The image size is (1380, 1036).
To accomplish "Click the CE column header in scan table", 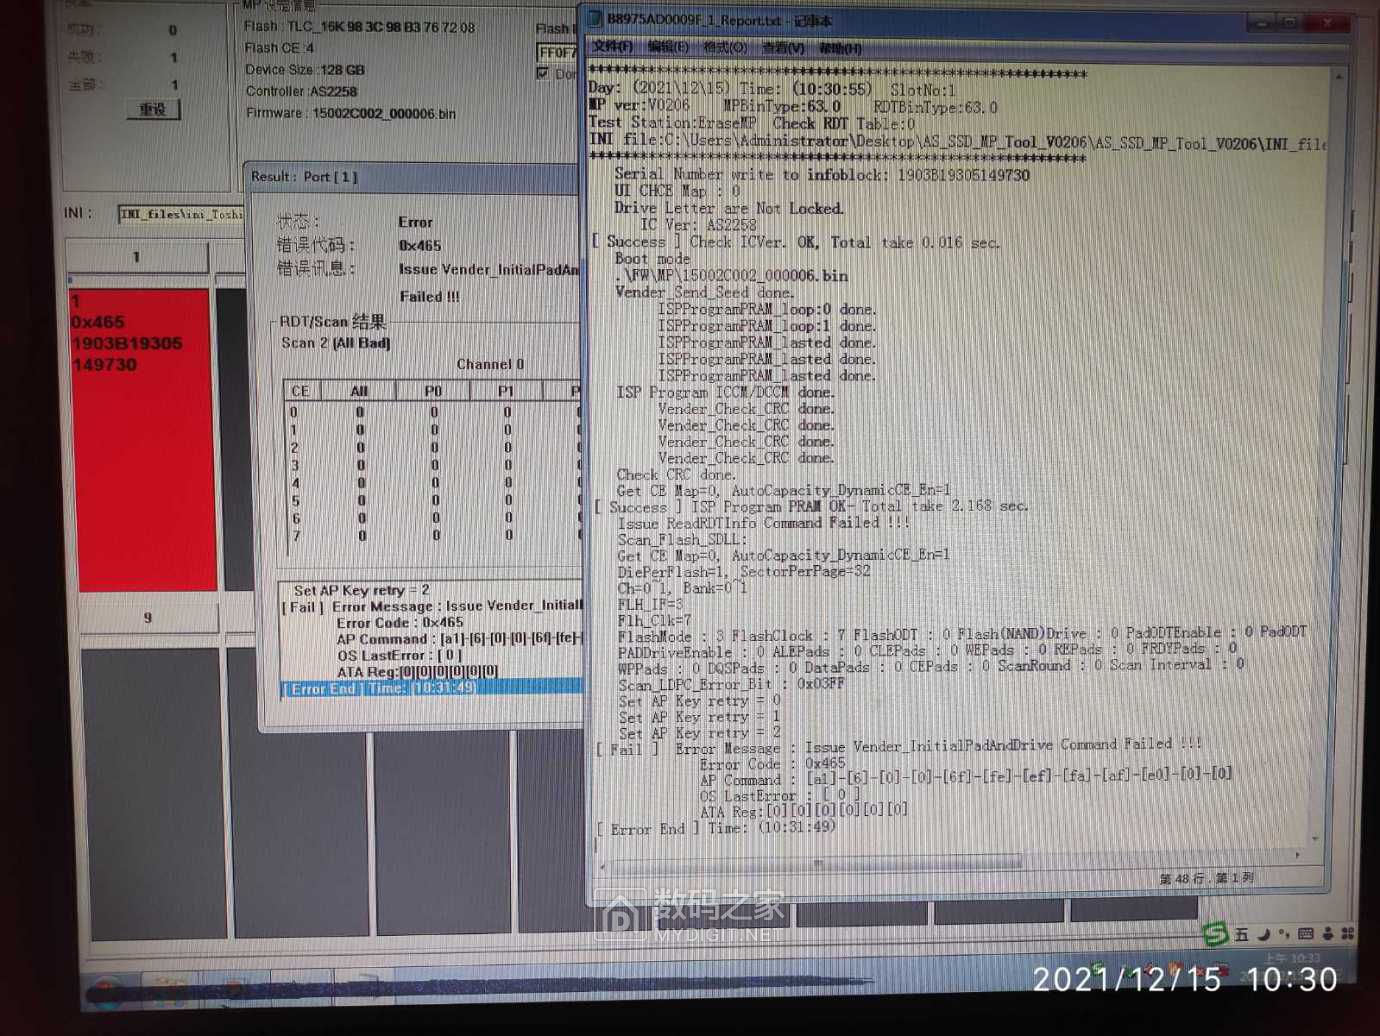I will click(300, 391).
